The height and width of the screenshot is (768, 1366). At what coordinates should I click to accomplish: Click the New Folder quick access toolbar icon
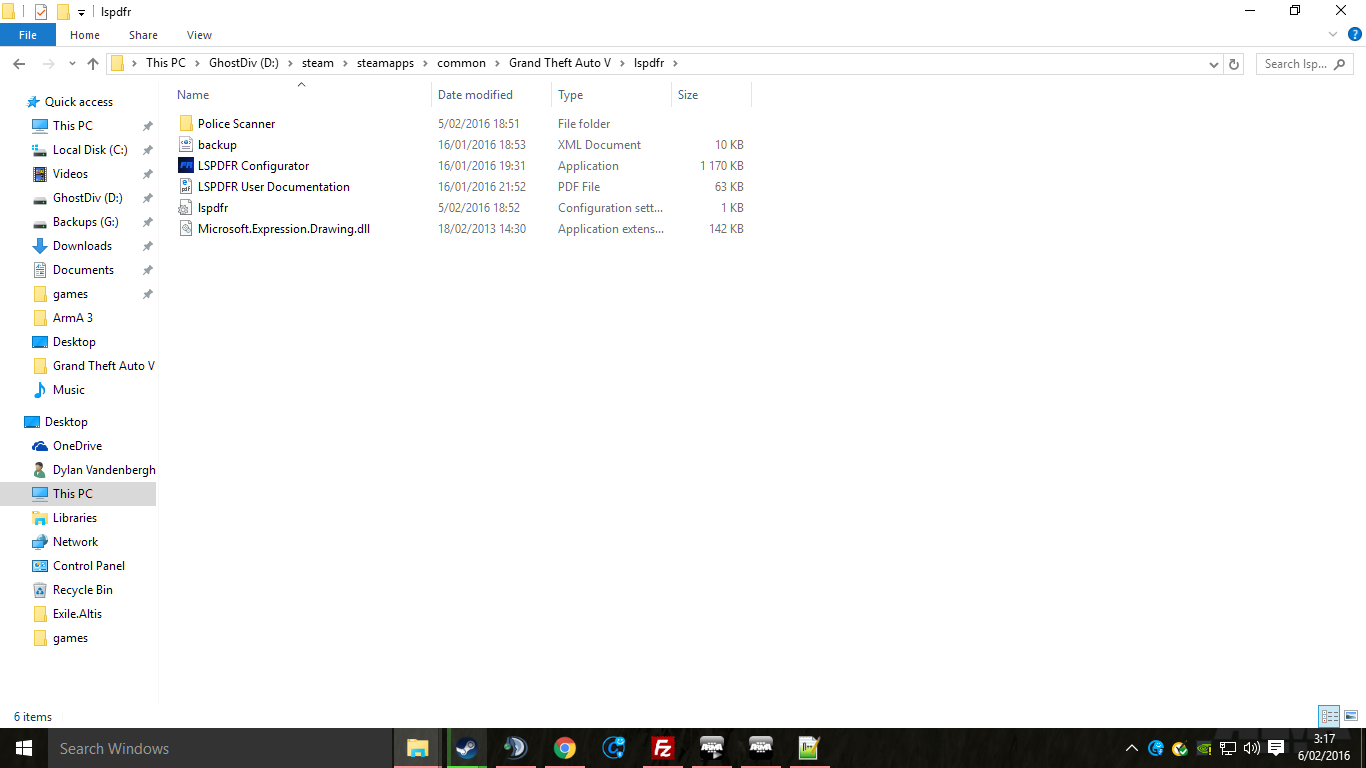tap(63, 12)
